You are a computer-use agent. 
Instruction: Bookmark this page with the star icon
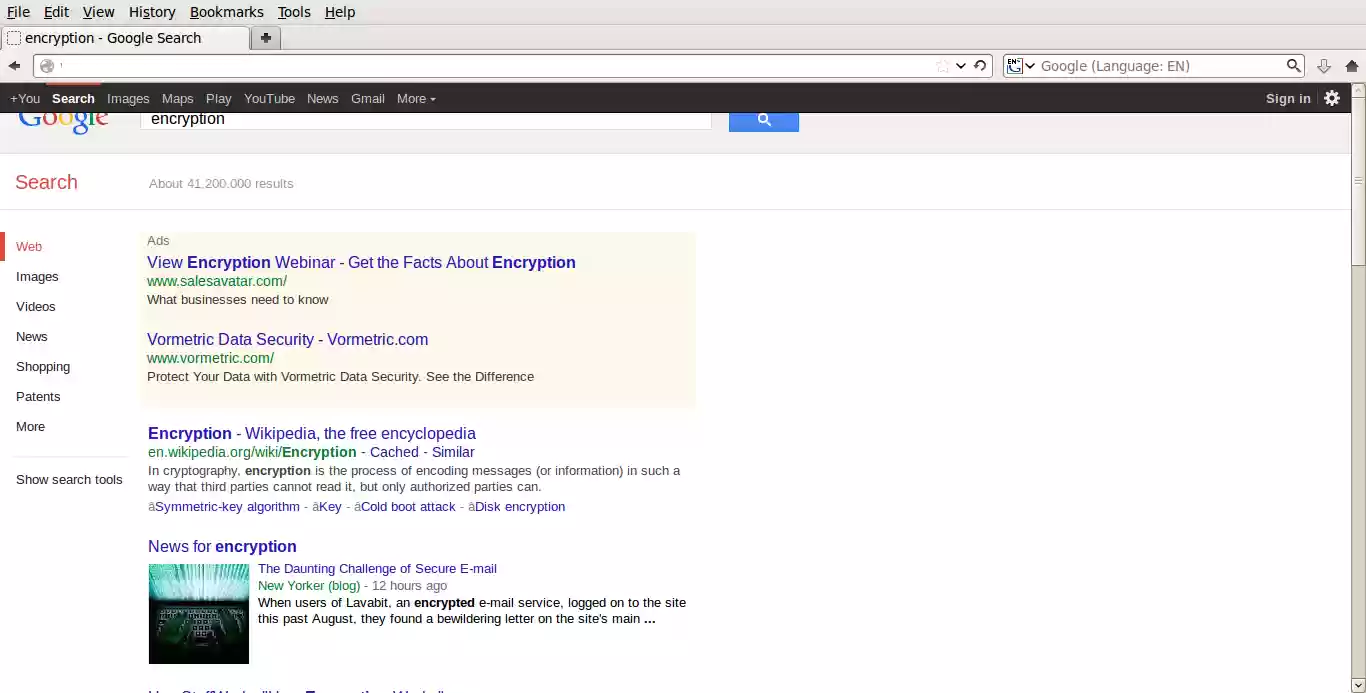[x=941, y=65]
